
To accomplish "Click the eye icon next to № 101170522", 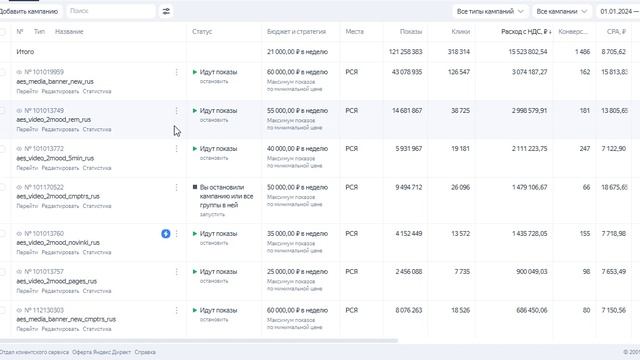I will click(19, 187).
